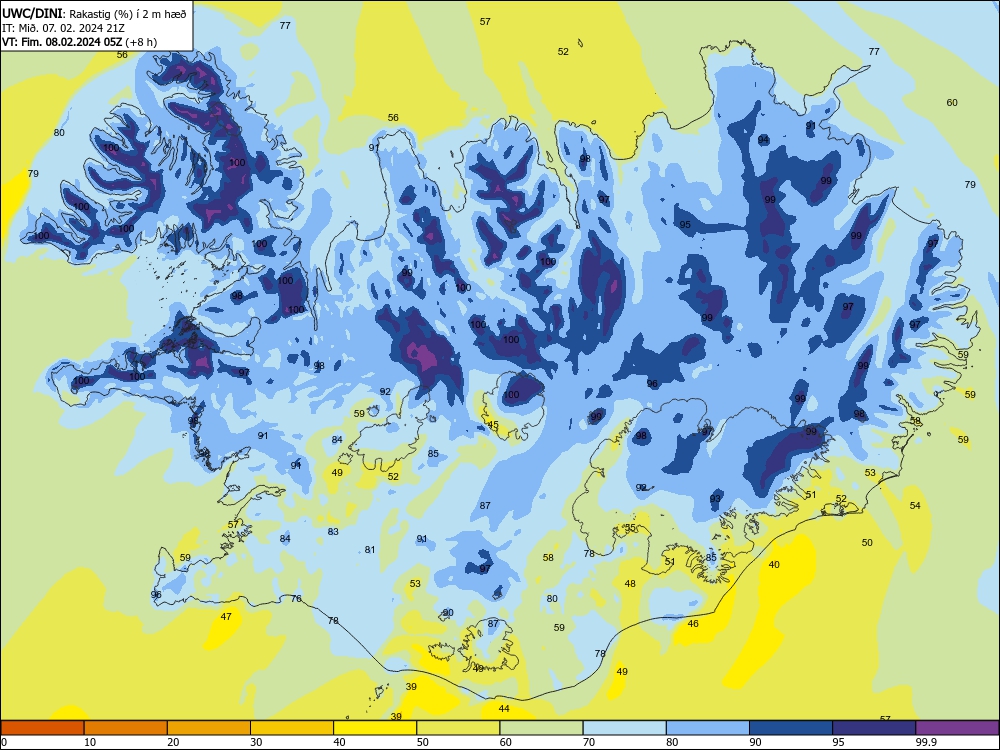Click the map humidity value '83'
The image size is (1000, 750).
coord(333,531)
